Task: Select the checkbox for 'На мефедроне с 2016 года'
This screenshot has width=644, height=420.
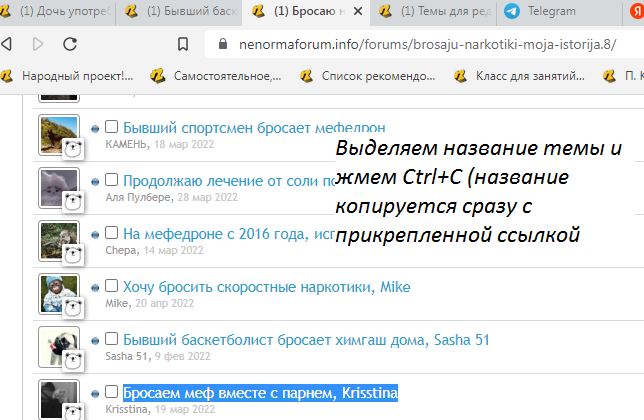Action: pos(111,233)
